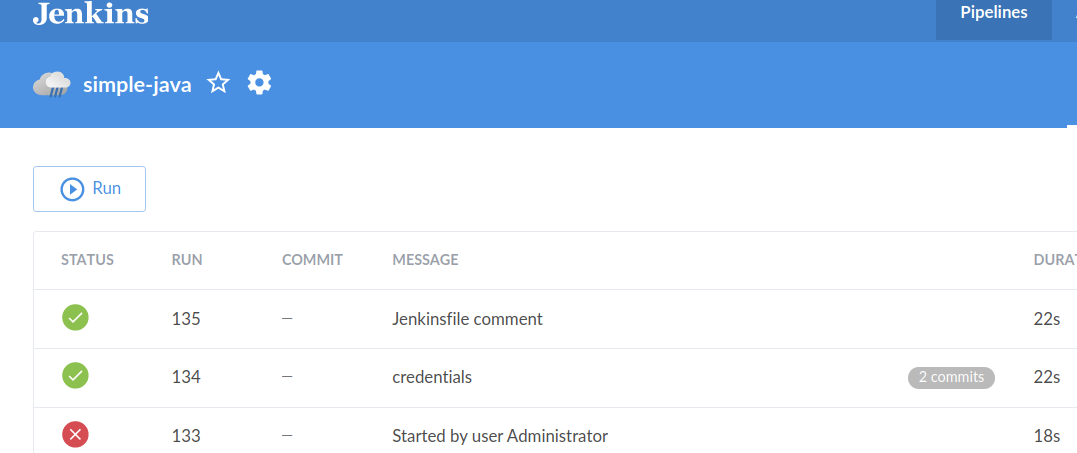The width and height of the screenshot is (1077, 453).
Task: Click red failed icon for run 133
Action: pos(76,435)
